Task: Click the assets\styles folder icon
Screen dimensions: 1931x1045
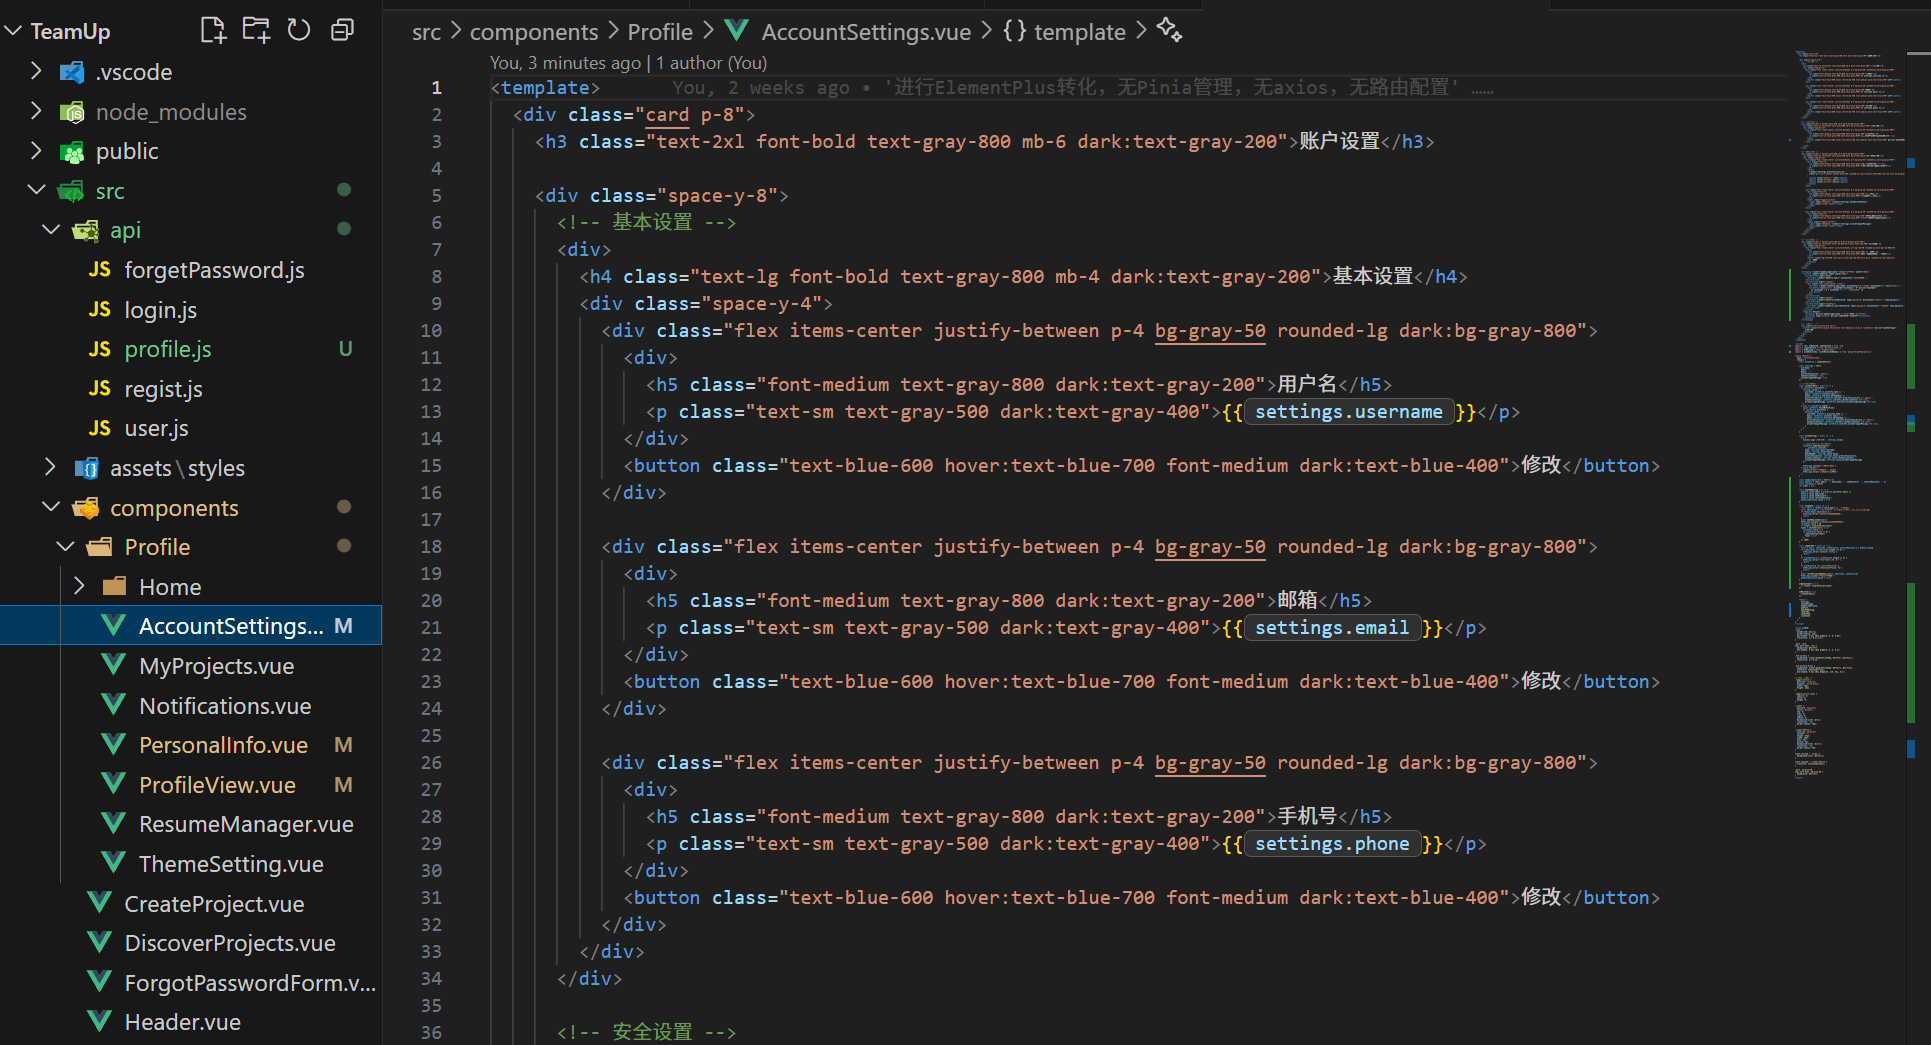Action: click(x=86, y=468)
